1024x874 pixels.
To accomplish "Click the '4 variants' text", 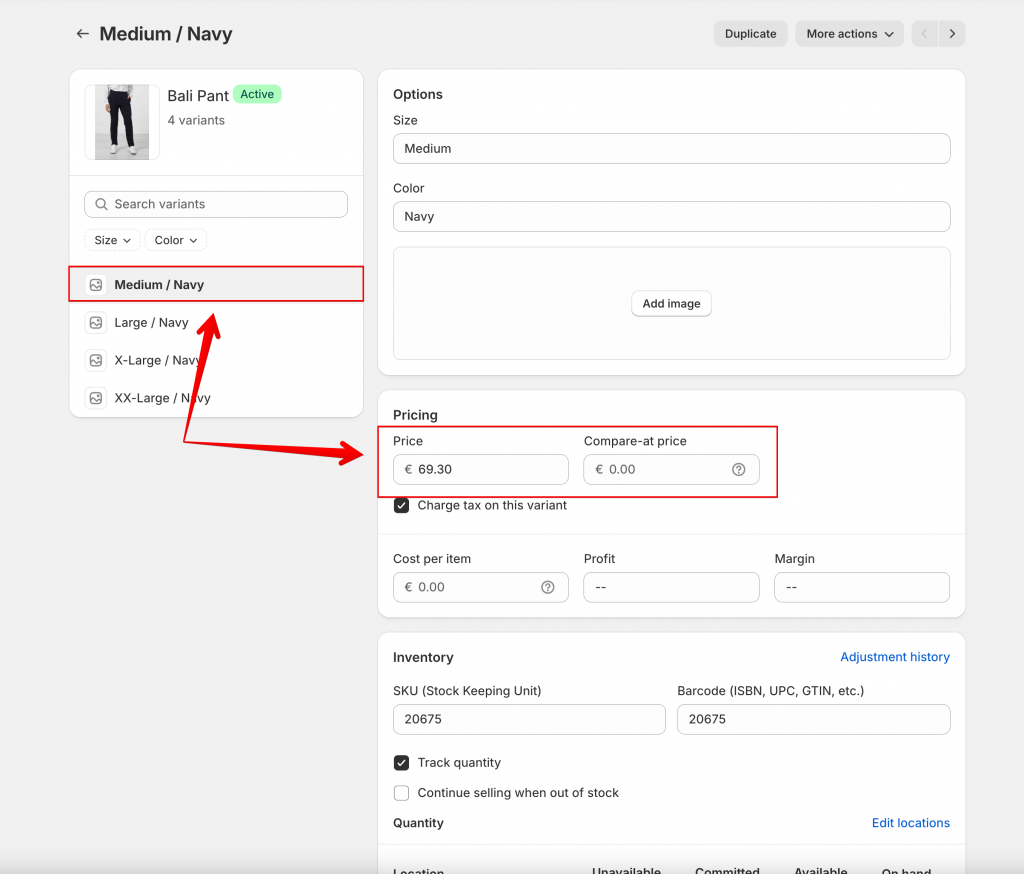I will (196, 120).
